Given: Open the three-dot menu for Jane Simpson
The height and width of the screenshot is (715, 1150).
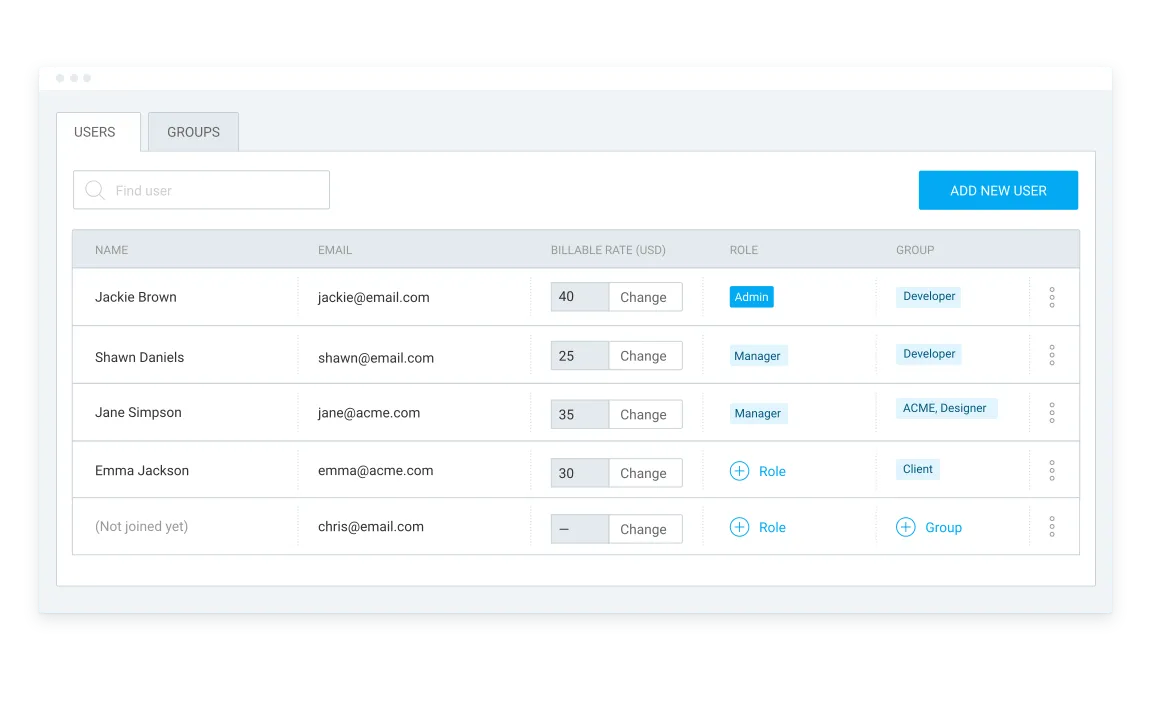Looking at the screenshot, I should (x=1051, y=413).
